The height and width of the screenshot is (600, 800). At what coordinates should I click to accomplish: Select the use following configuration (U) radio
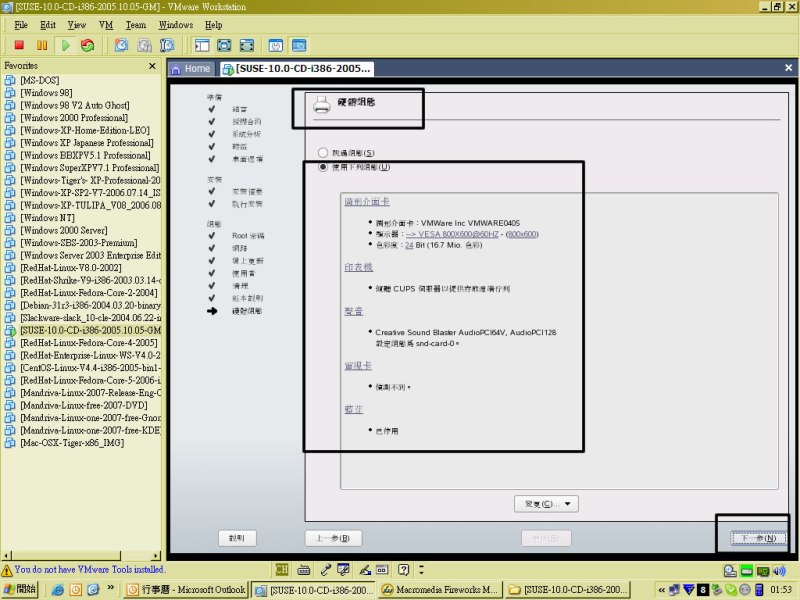(322, 167)
